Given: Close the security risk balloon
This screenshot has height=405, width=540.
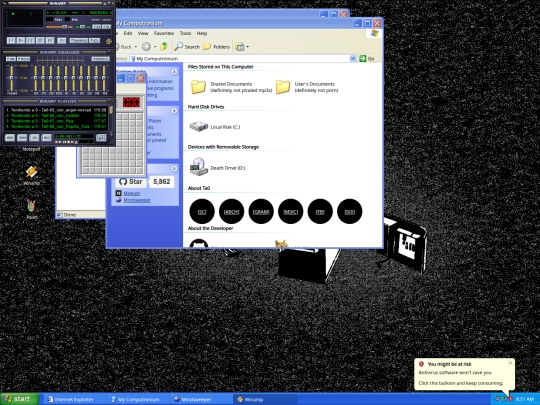Looking at the screenshot, I should 510,363.
